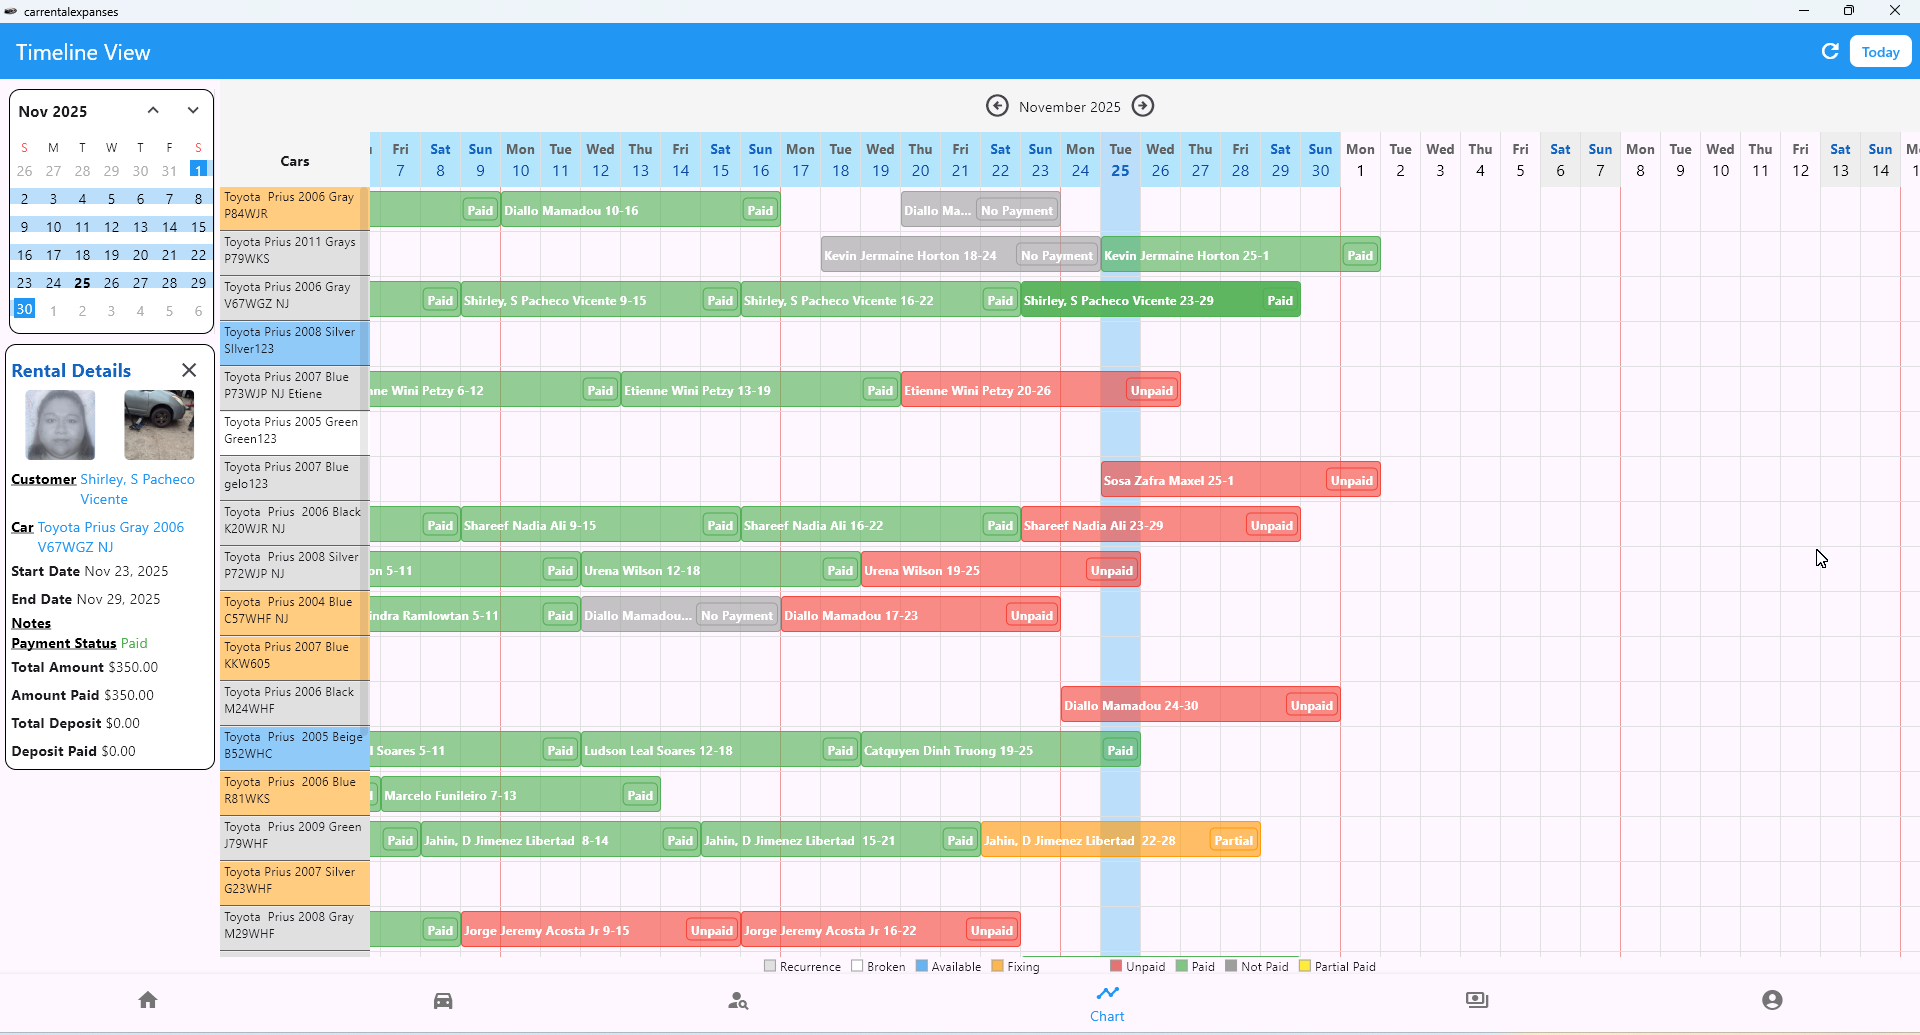
Task: Open the Cars navigation icon
Action: coord(443,1000)
